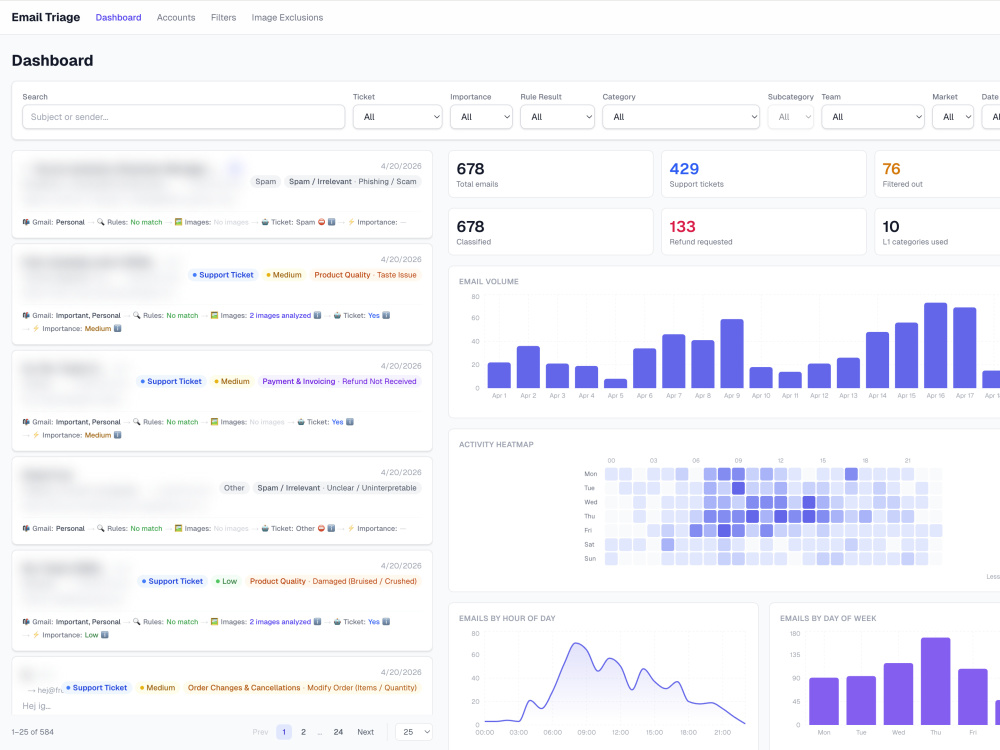1000x750 pixels.
Task: Click Apr 16 bar in Email Volume chart
Action: click(x=936, y=345)
